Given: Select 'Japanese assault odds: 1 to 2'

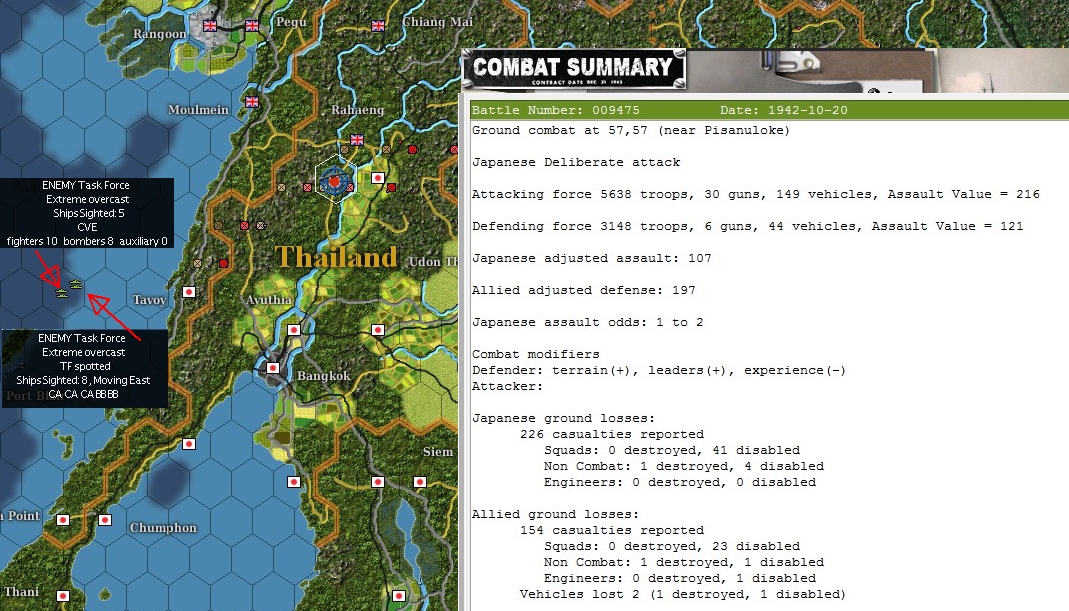Looking at the screenshot, I should point(588,323).
